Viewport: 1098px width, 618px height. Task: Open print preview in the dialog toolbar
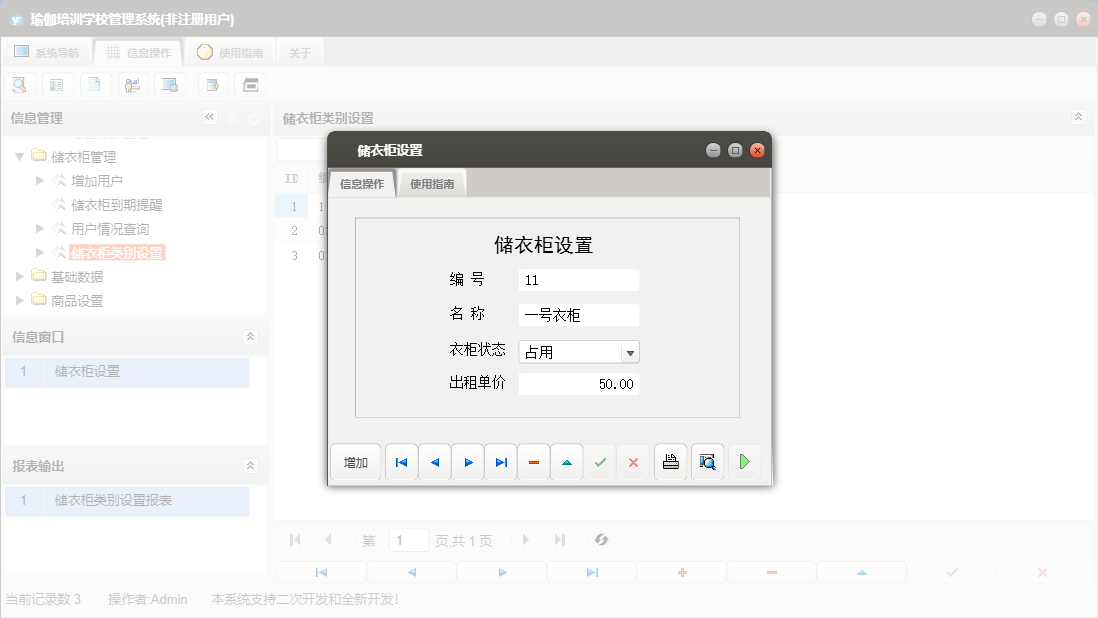click(x=707, y=461)
